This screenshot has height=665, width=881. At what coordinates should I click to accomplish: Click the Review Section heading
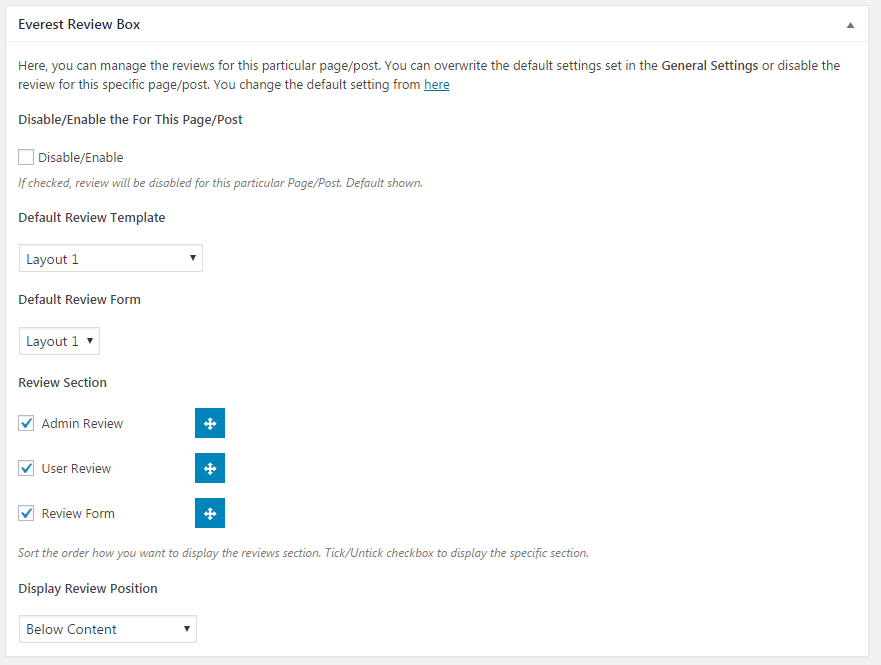coord(62,382)
